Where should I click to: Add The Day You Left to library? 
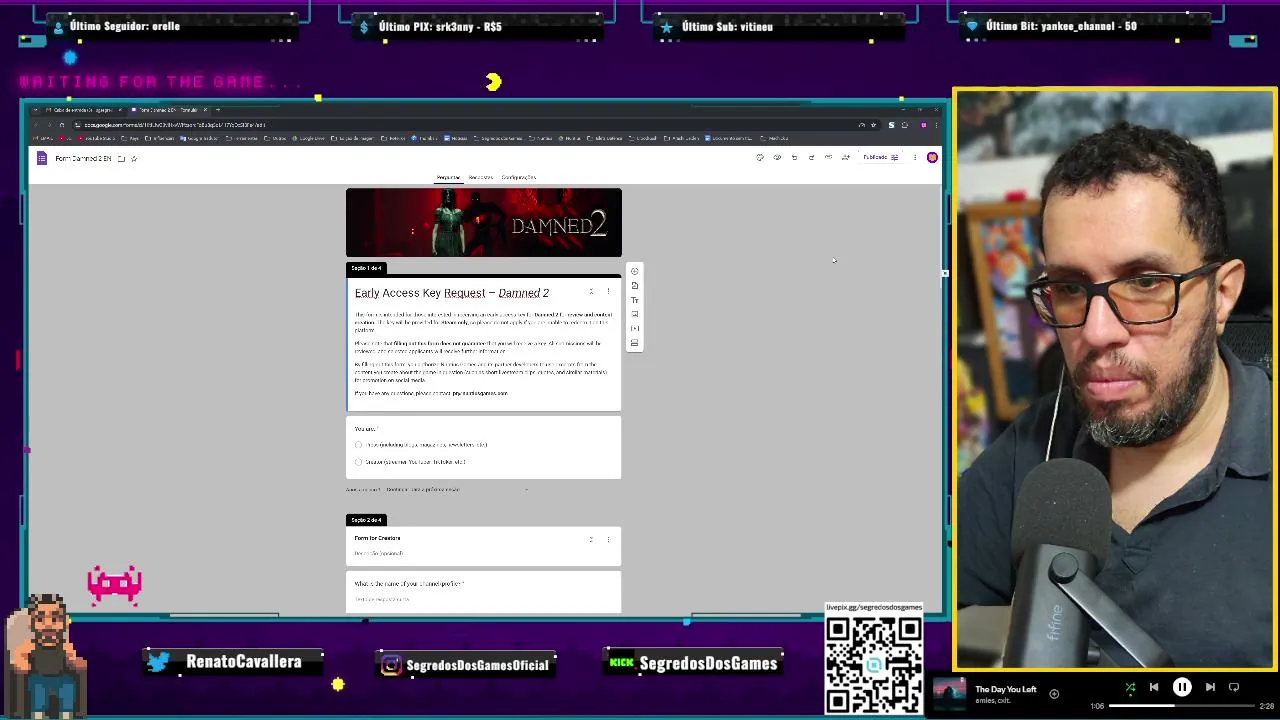1054,693
